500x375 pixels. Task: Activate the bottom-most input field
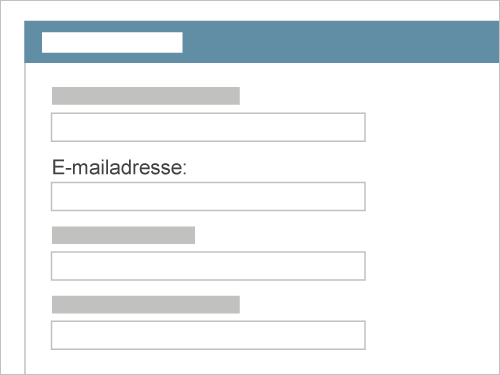coord(208,335)
